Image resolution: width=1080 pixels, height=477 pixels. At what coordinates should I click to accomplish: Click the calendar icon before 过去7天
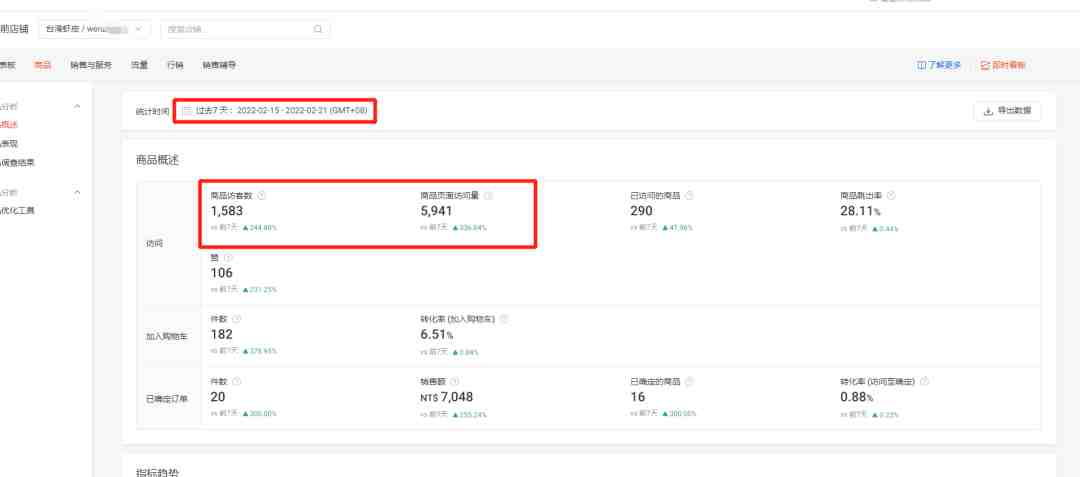click(187, 110)
